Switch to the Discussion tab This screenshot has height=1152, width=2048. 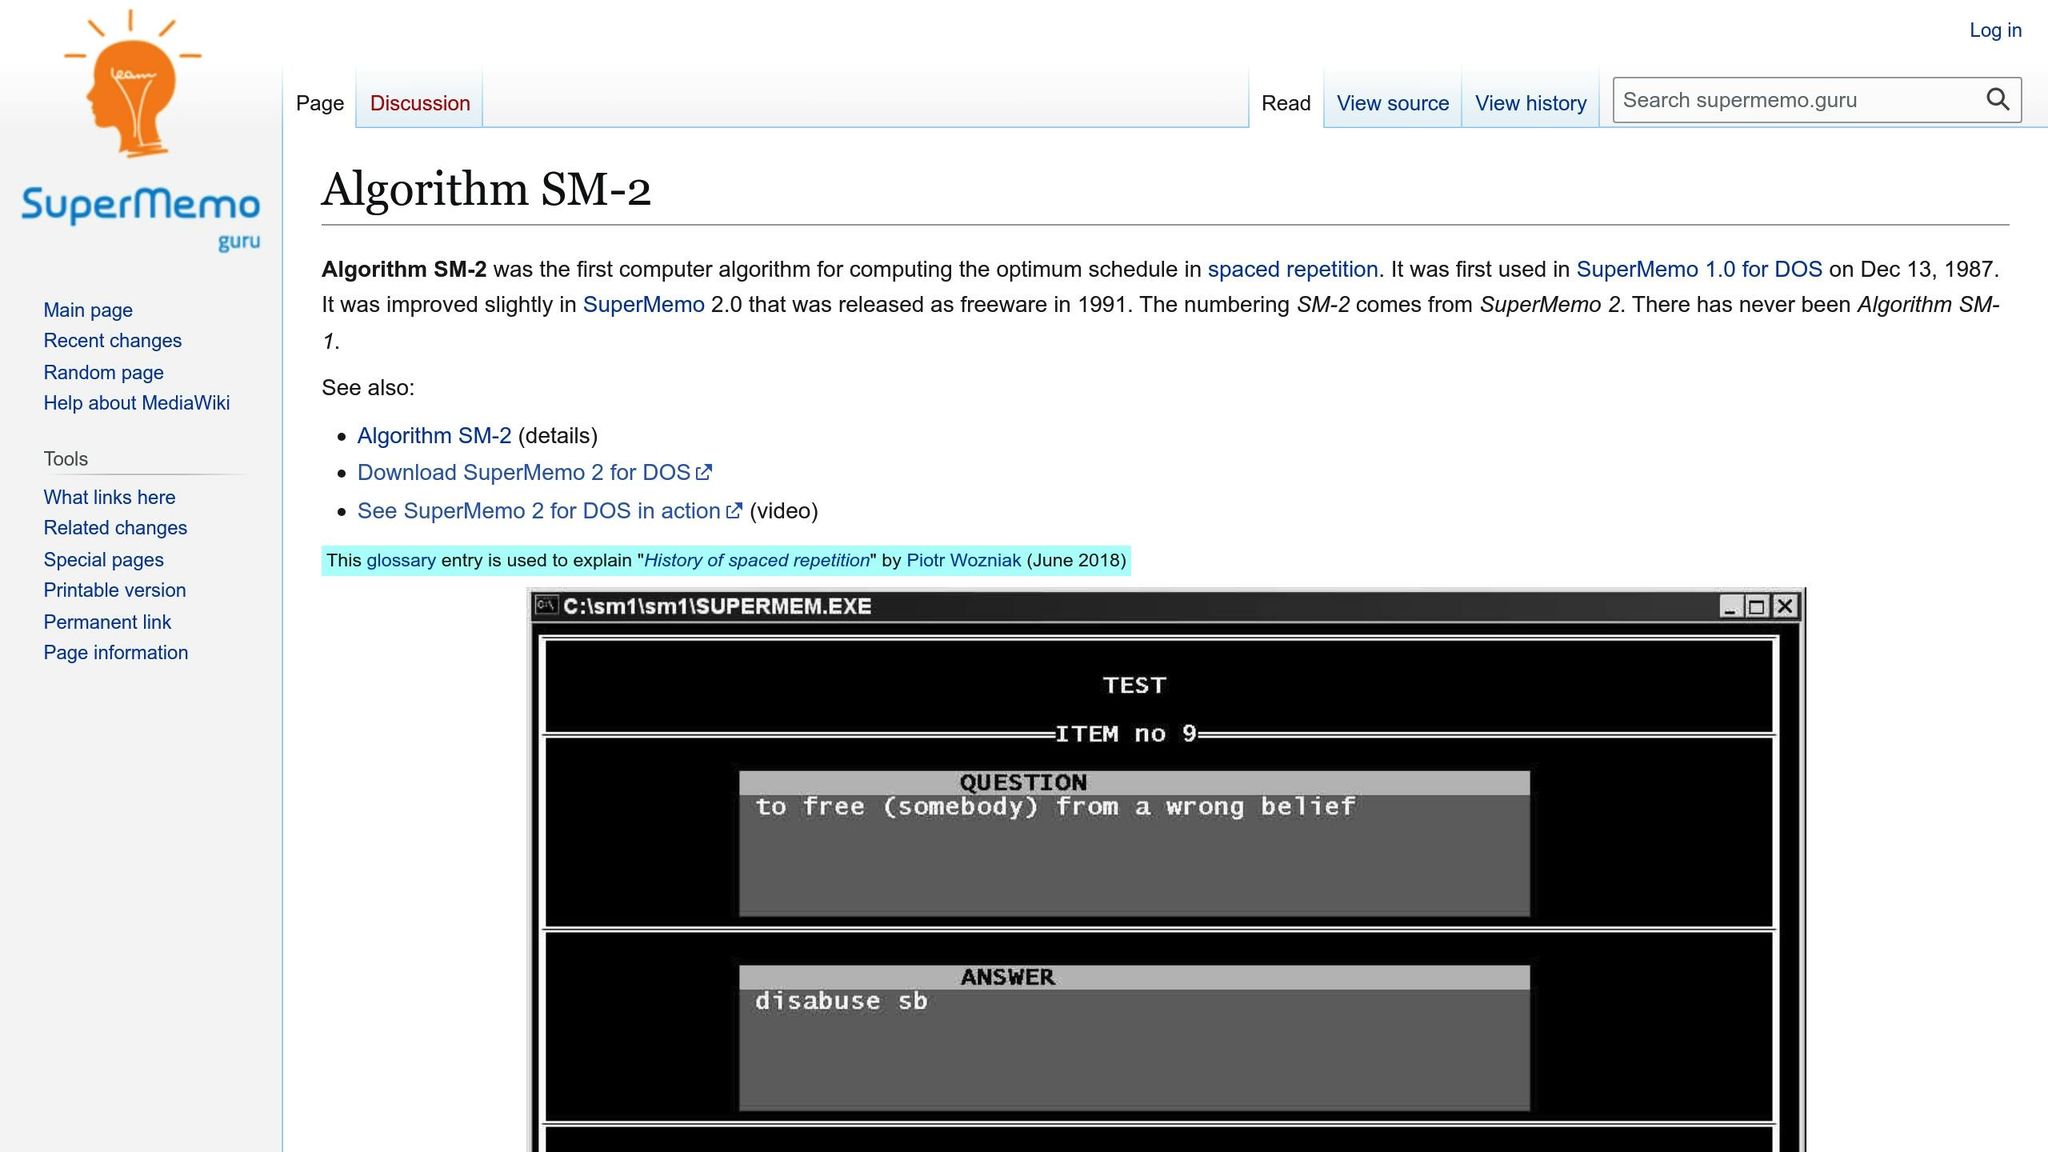click(420, 103)
